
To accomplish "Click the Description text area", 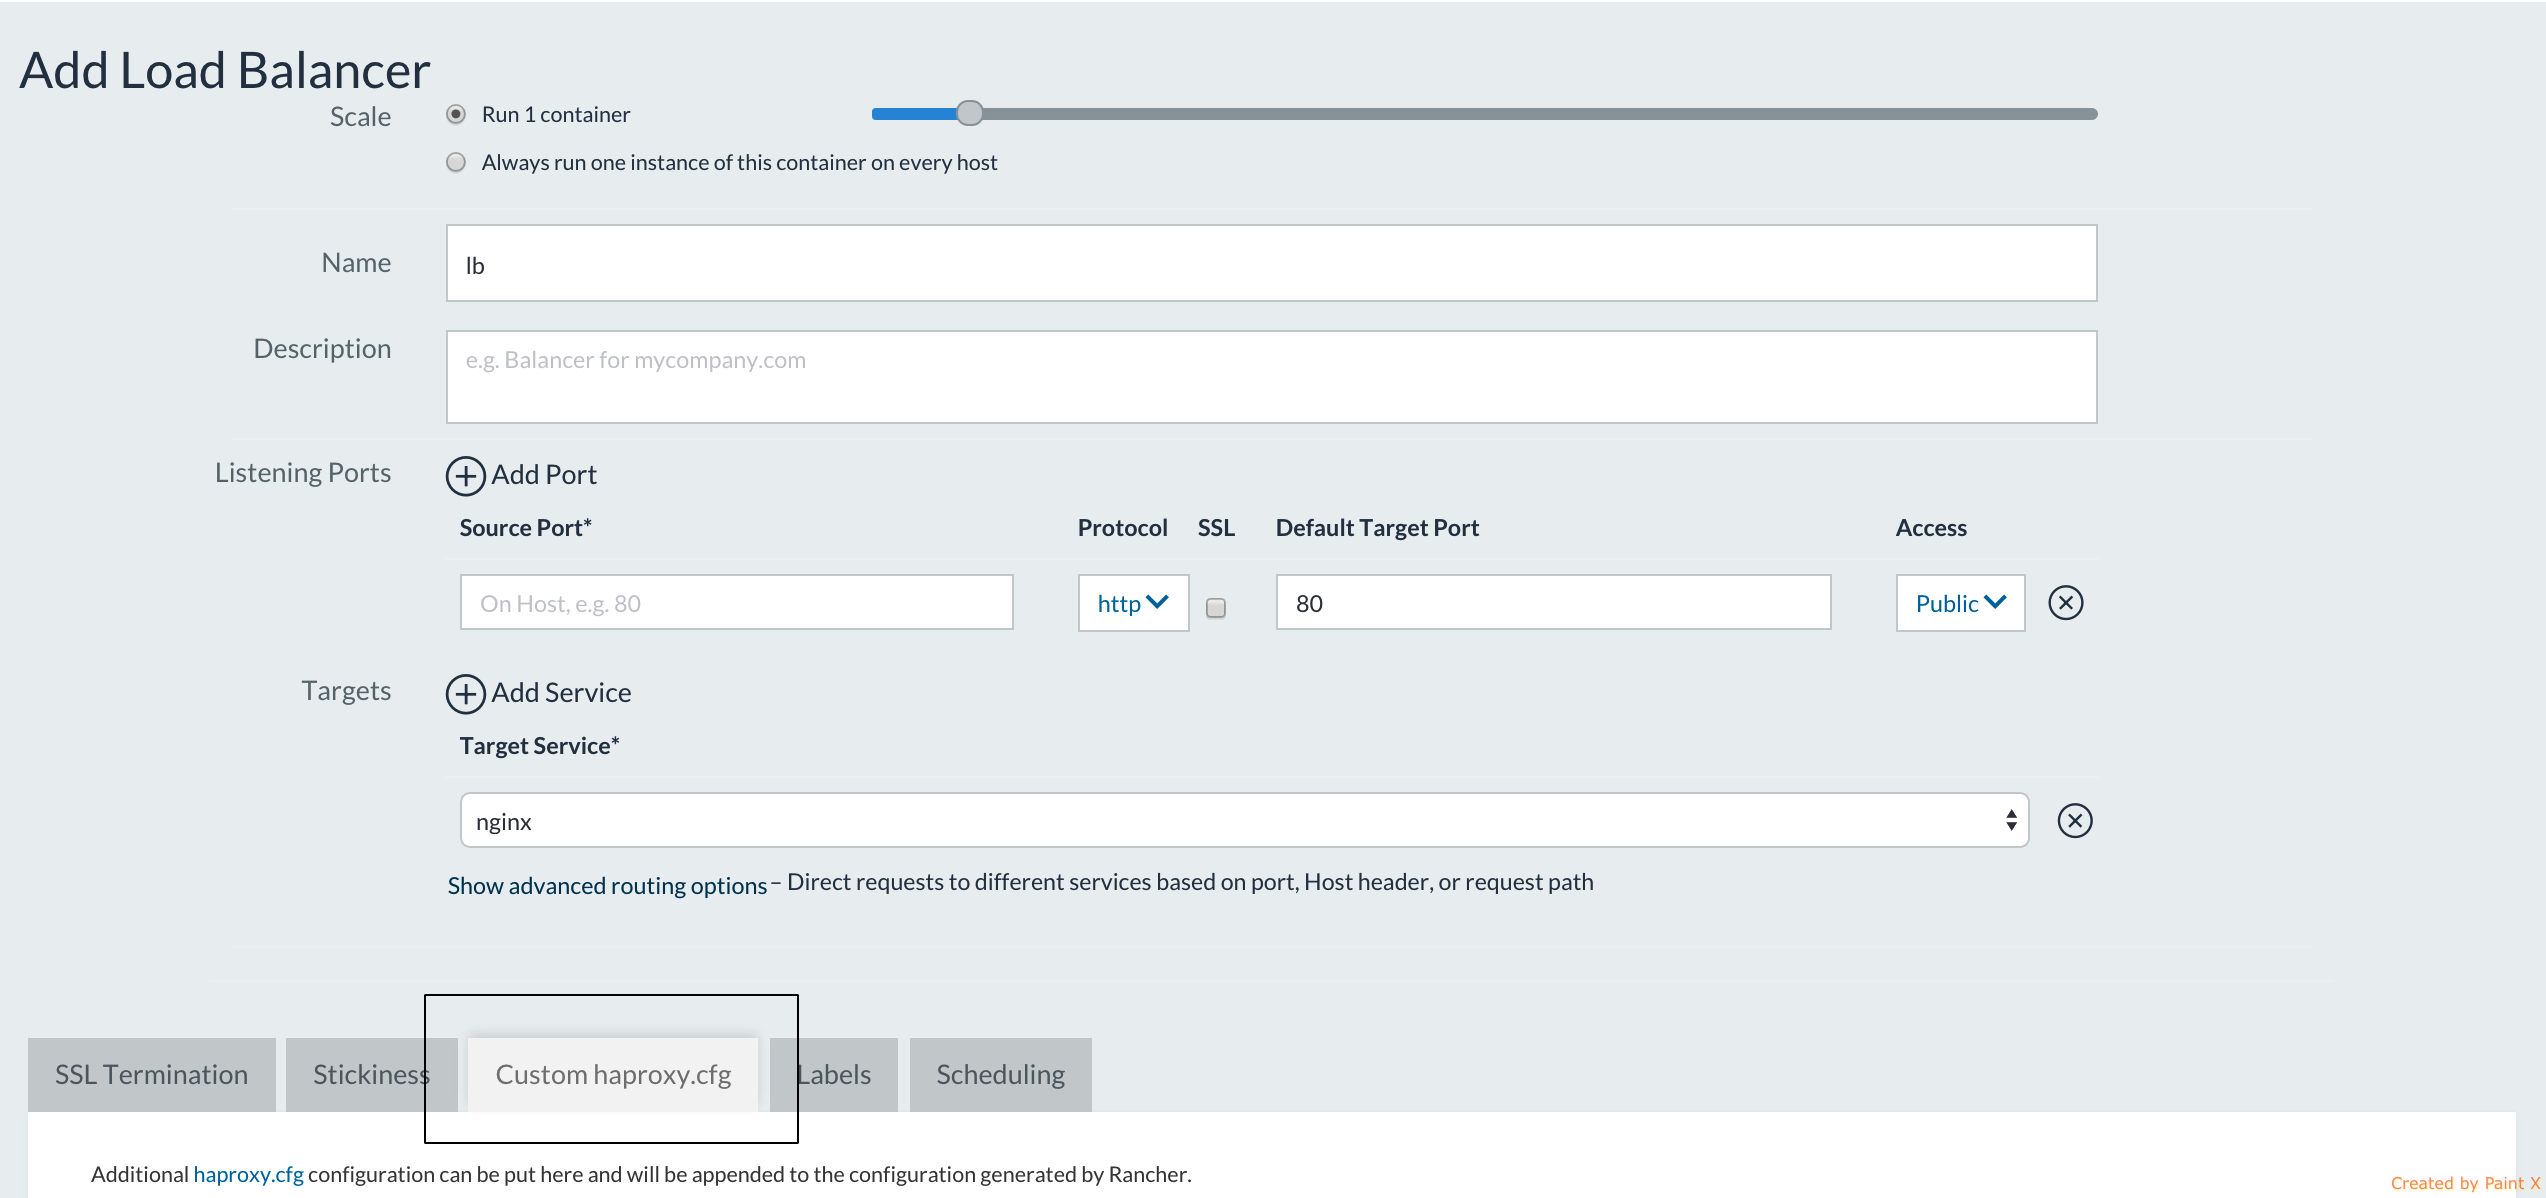I will pos(1270,377).
